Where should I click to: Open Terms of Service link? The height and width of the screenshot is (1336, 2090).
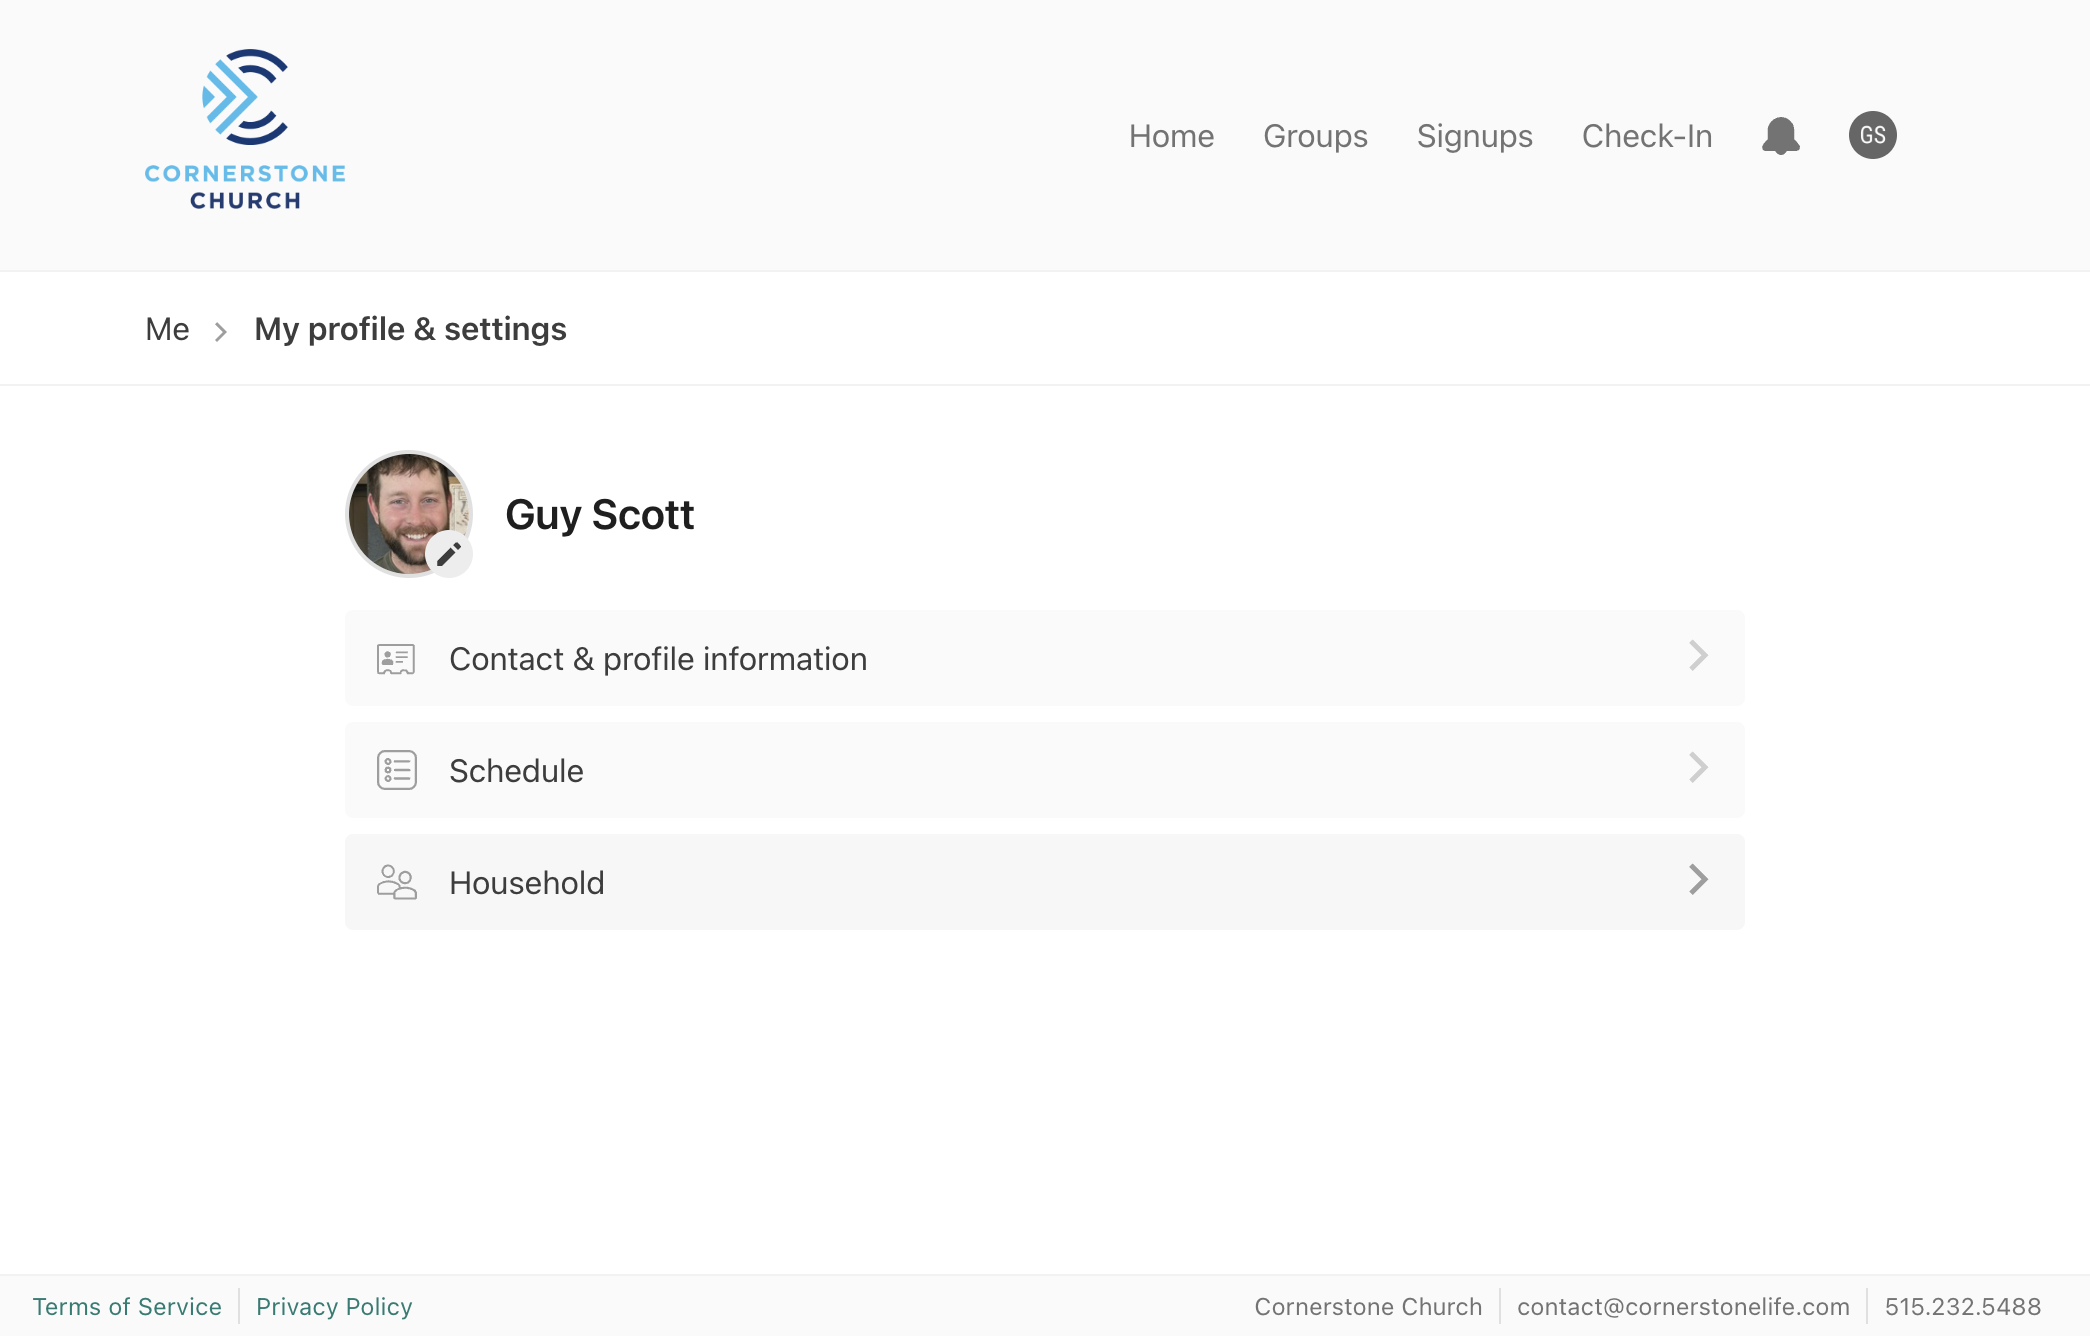coord(127,1307)
